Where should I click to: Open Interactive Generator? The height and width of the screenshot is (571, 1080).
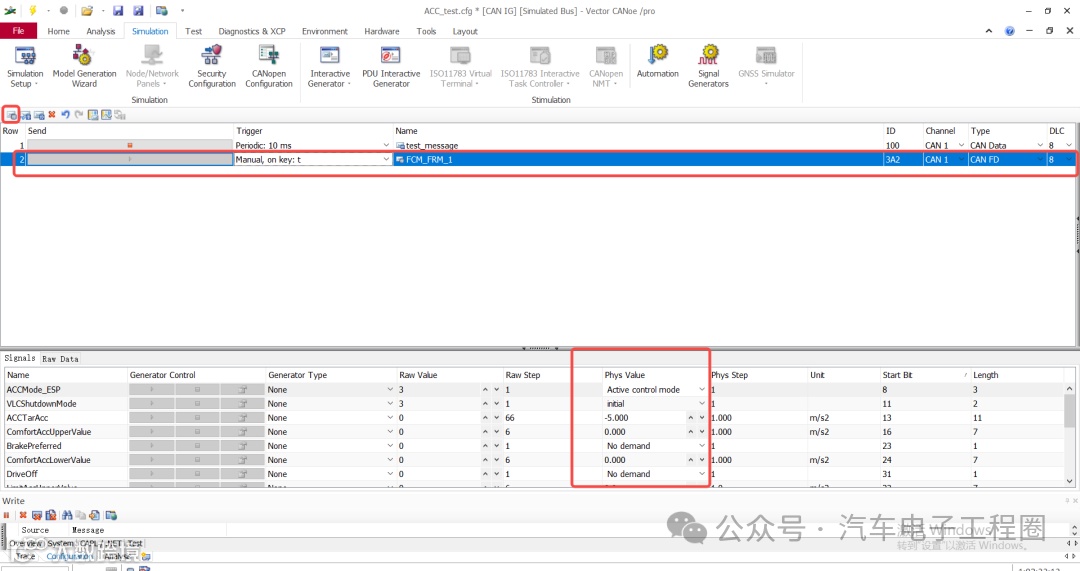pos(330,66)
